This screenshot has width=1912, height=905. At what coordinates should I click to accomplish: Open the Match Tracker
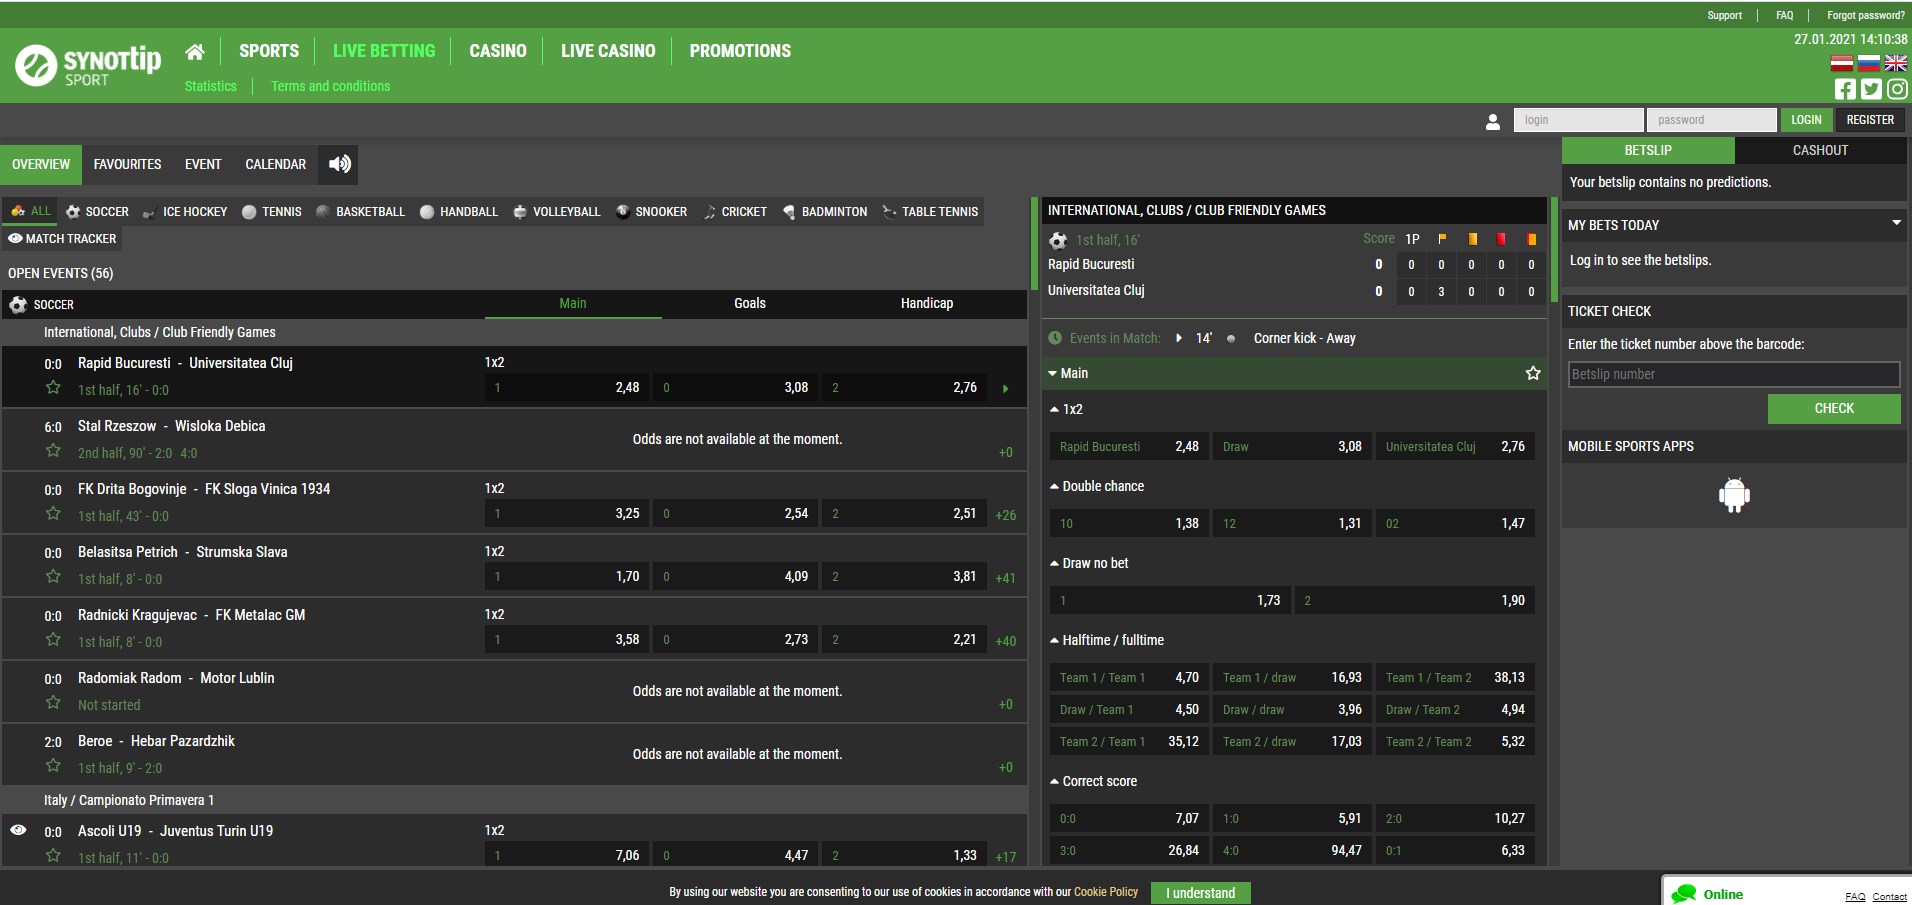(62, 239)
